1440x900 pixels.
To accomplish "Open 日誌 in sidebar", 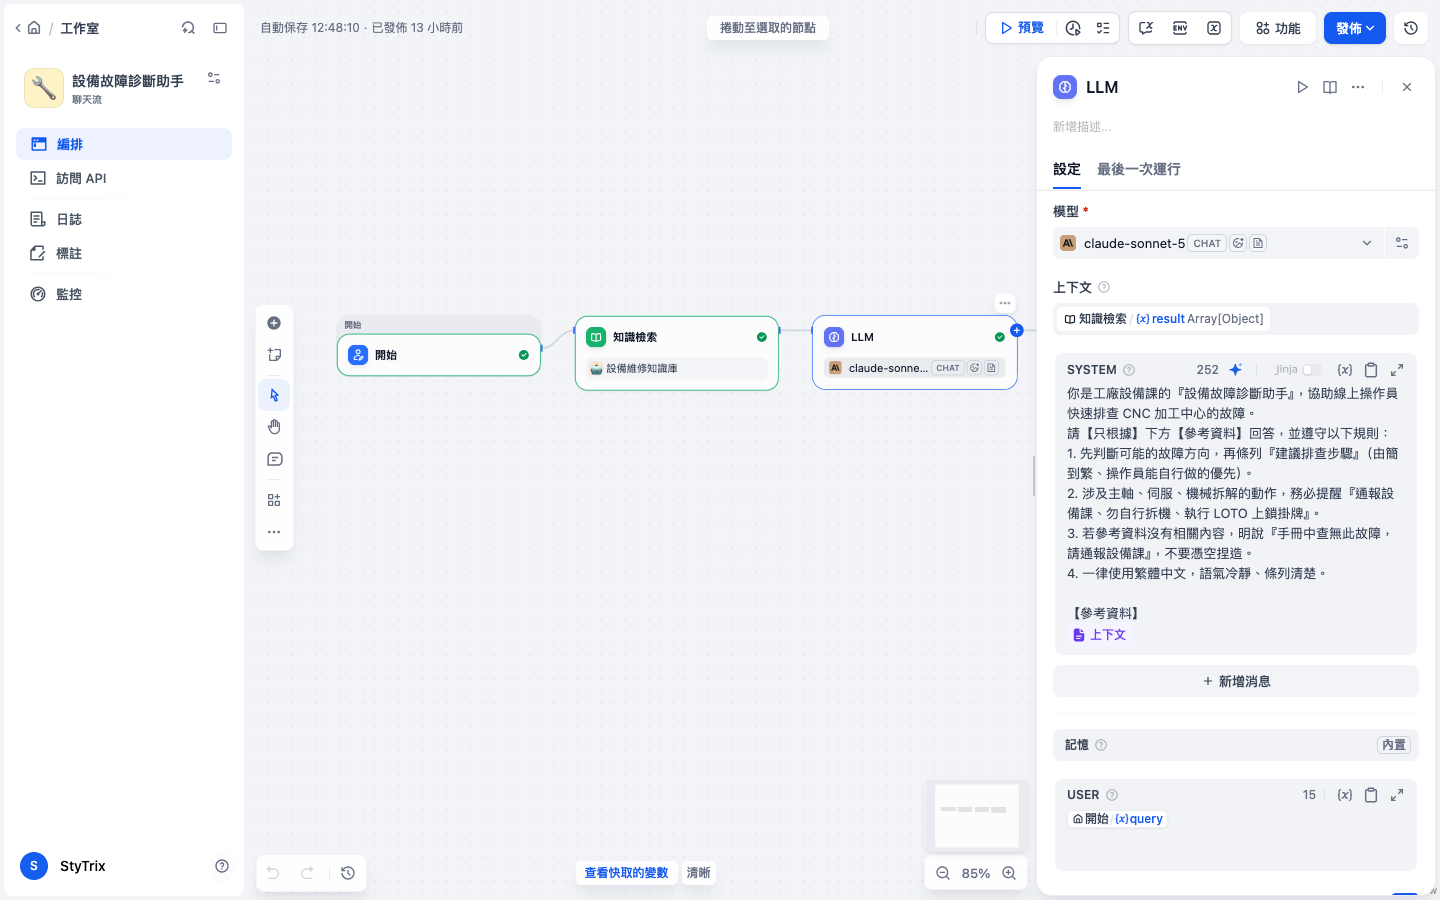I will point(124,219).
